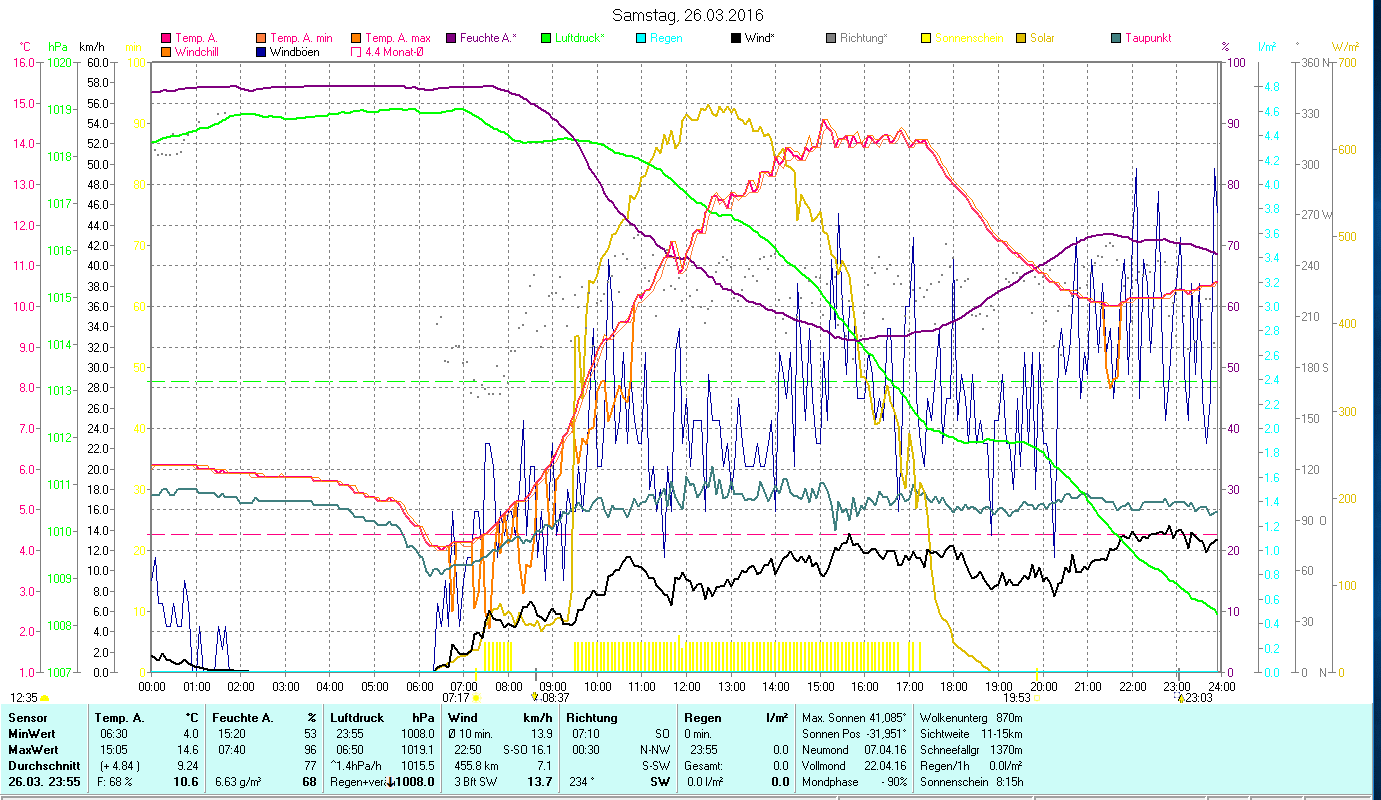1381x800 pixels.
Task: Toggle the 4.4 Monat-Ø legend checkbox
Action: pos(356,52)
